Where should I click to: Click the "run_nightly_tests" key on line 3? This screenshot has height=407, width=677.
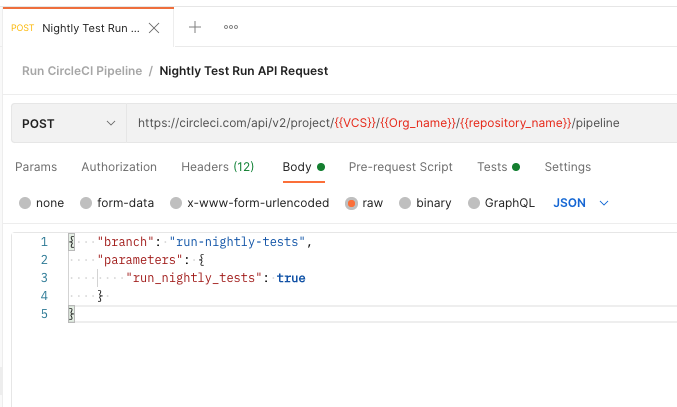(194, 278)
